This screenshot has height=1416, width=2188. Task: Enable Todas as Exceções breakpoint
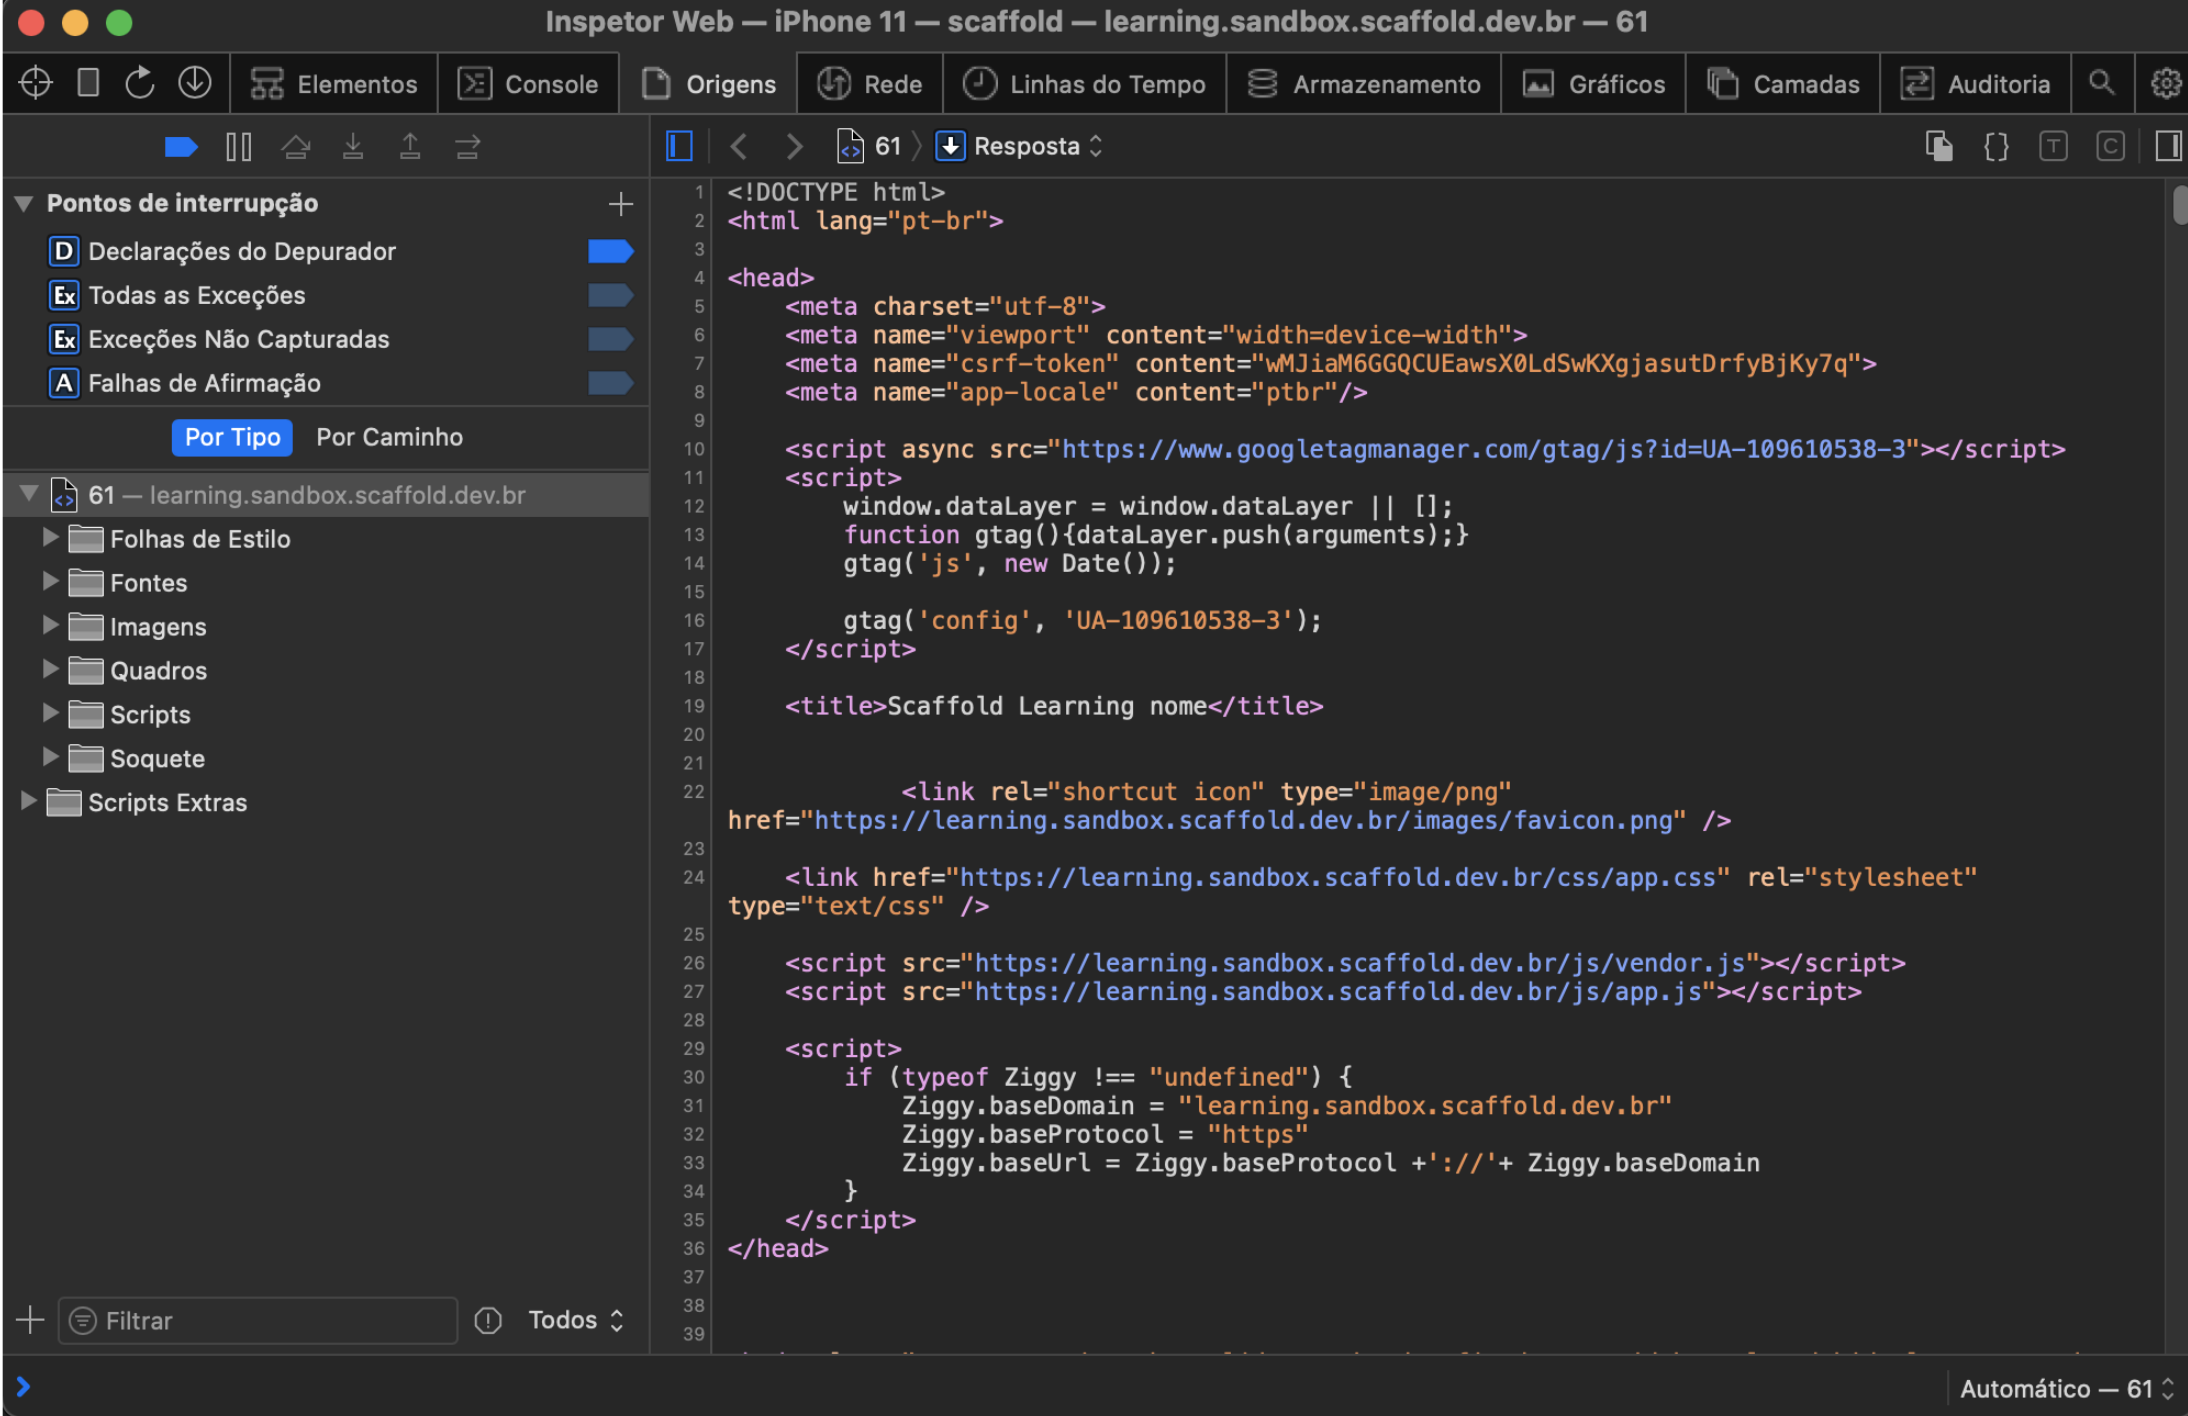pyautogui.click(x=610, y=295)
